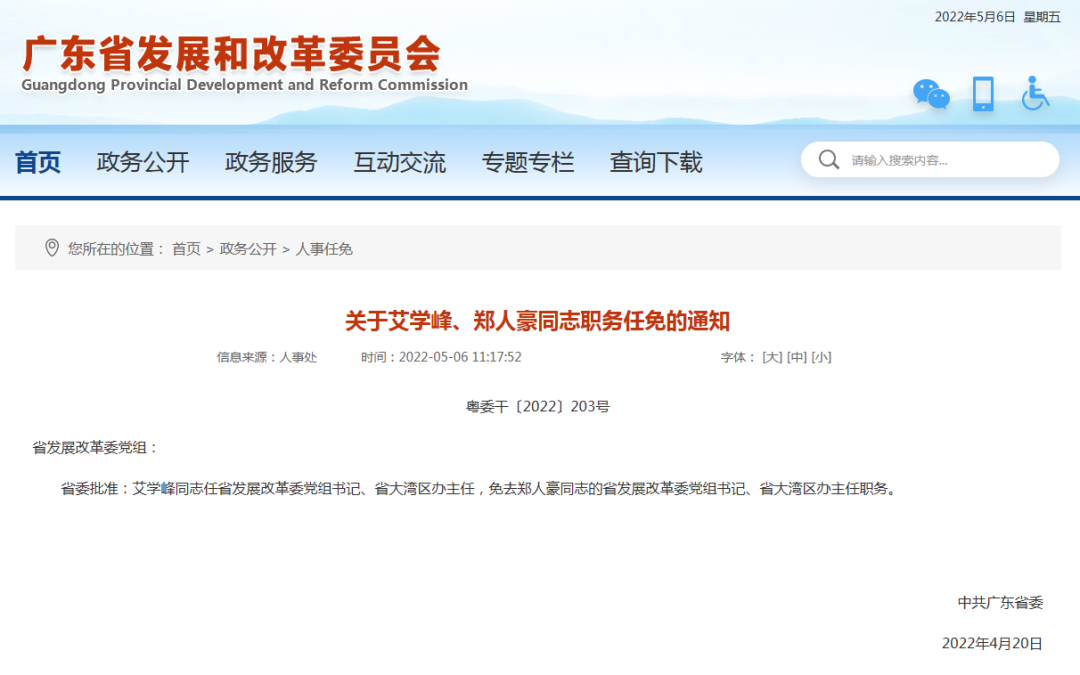Open the 互动交流 menu
The width and height of the screenshot is (1080, 675).
[399, 161]
